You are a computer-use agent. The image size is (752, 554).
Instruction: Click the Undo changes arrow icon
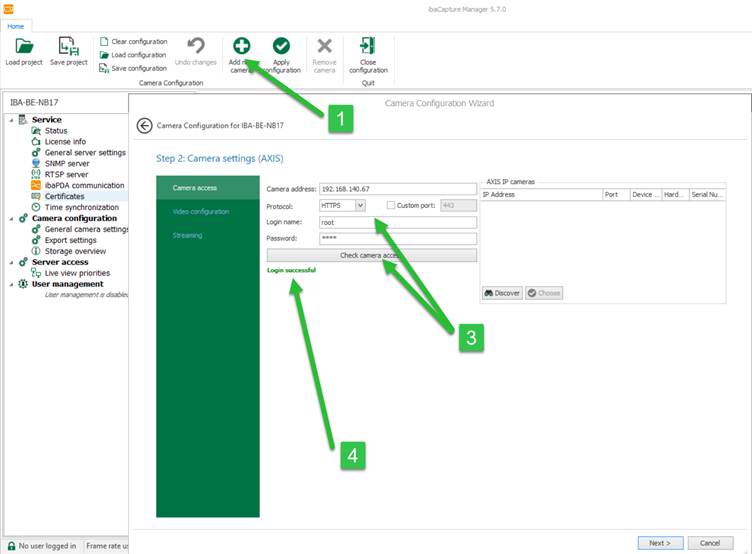point(196,46)
